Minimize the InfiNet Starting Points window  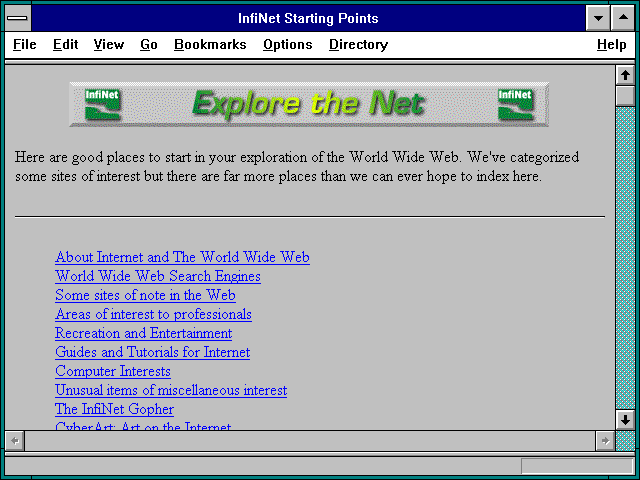598,18
